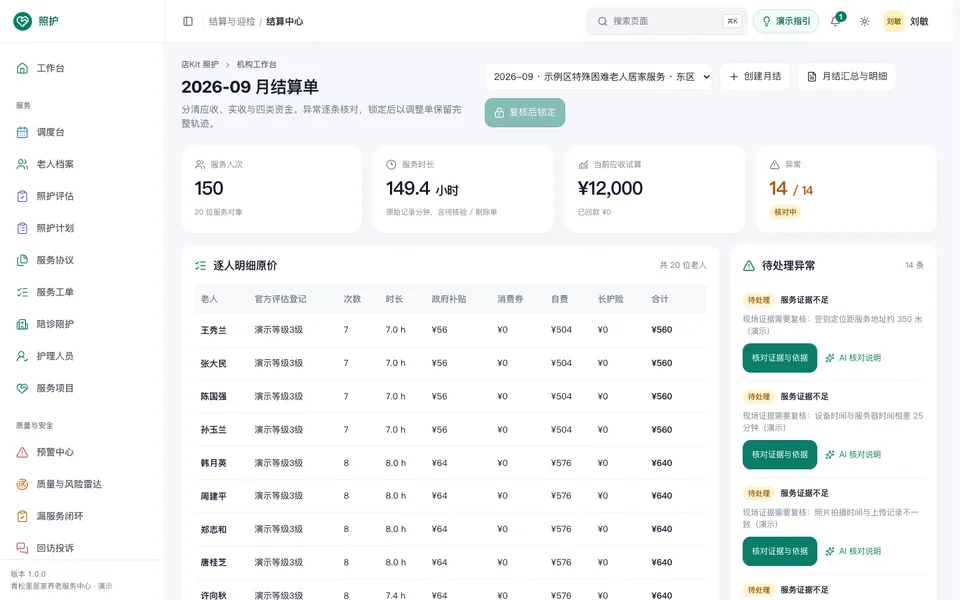This screenshot has width=960, height=600.
Task: Click 店Kit 照护 breadcrumb link
Action: pos(200,64)
